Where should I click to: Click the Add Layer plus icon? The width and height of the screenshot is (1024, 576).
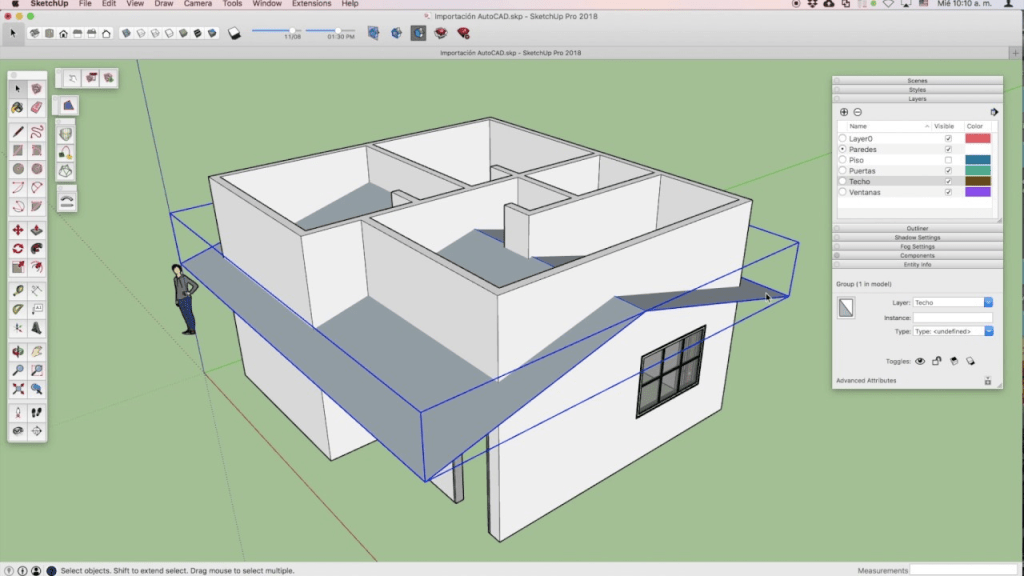point(844,112)
